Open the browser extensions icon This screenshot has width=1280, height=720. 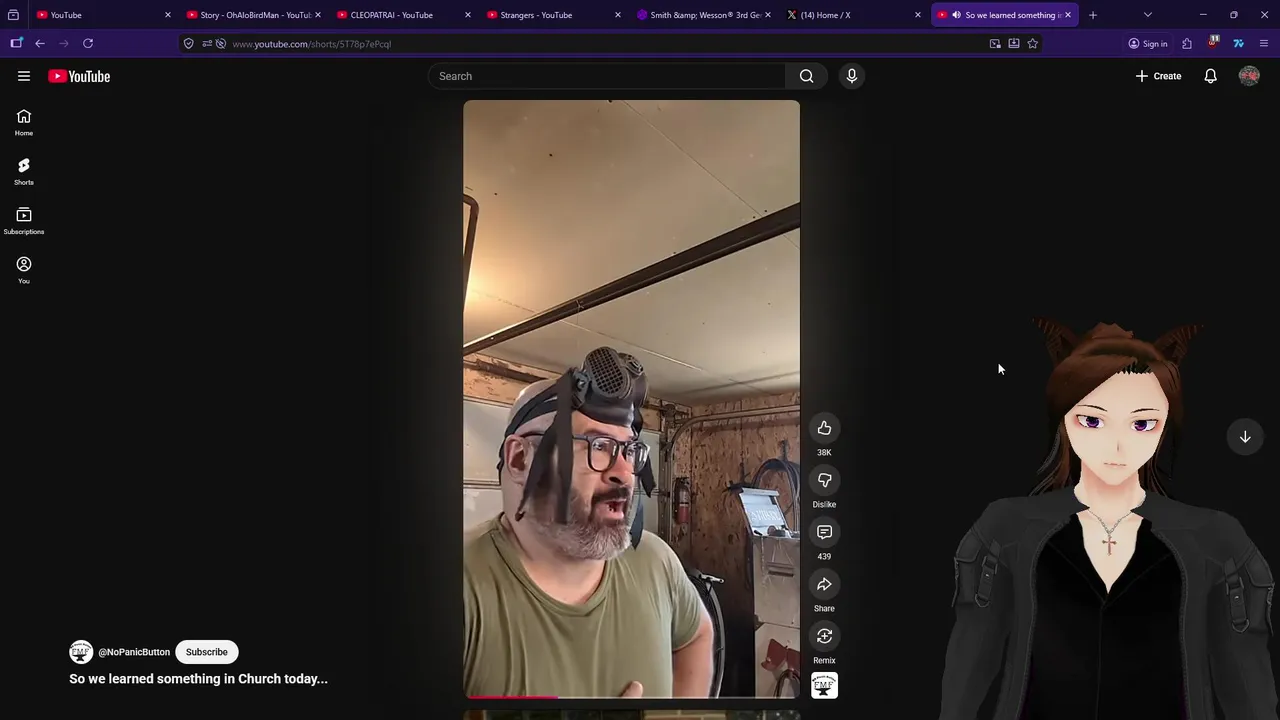tap(1187, 44)
